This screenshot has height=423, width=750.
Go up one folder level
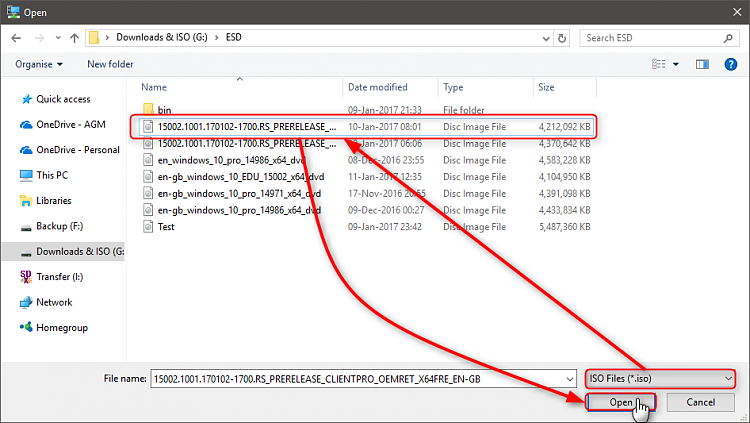point(74,38)
